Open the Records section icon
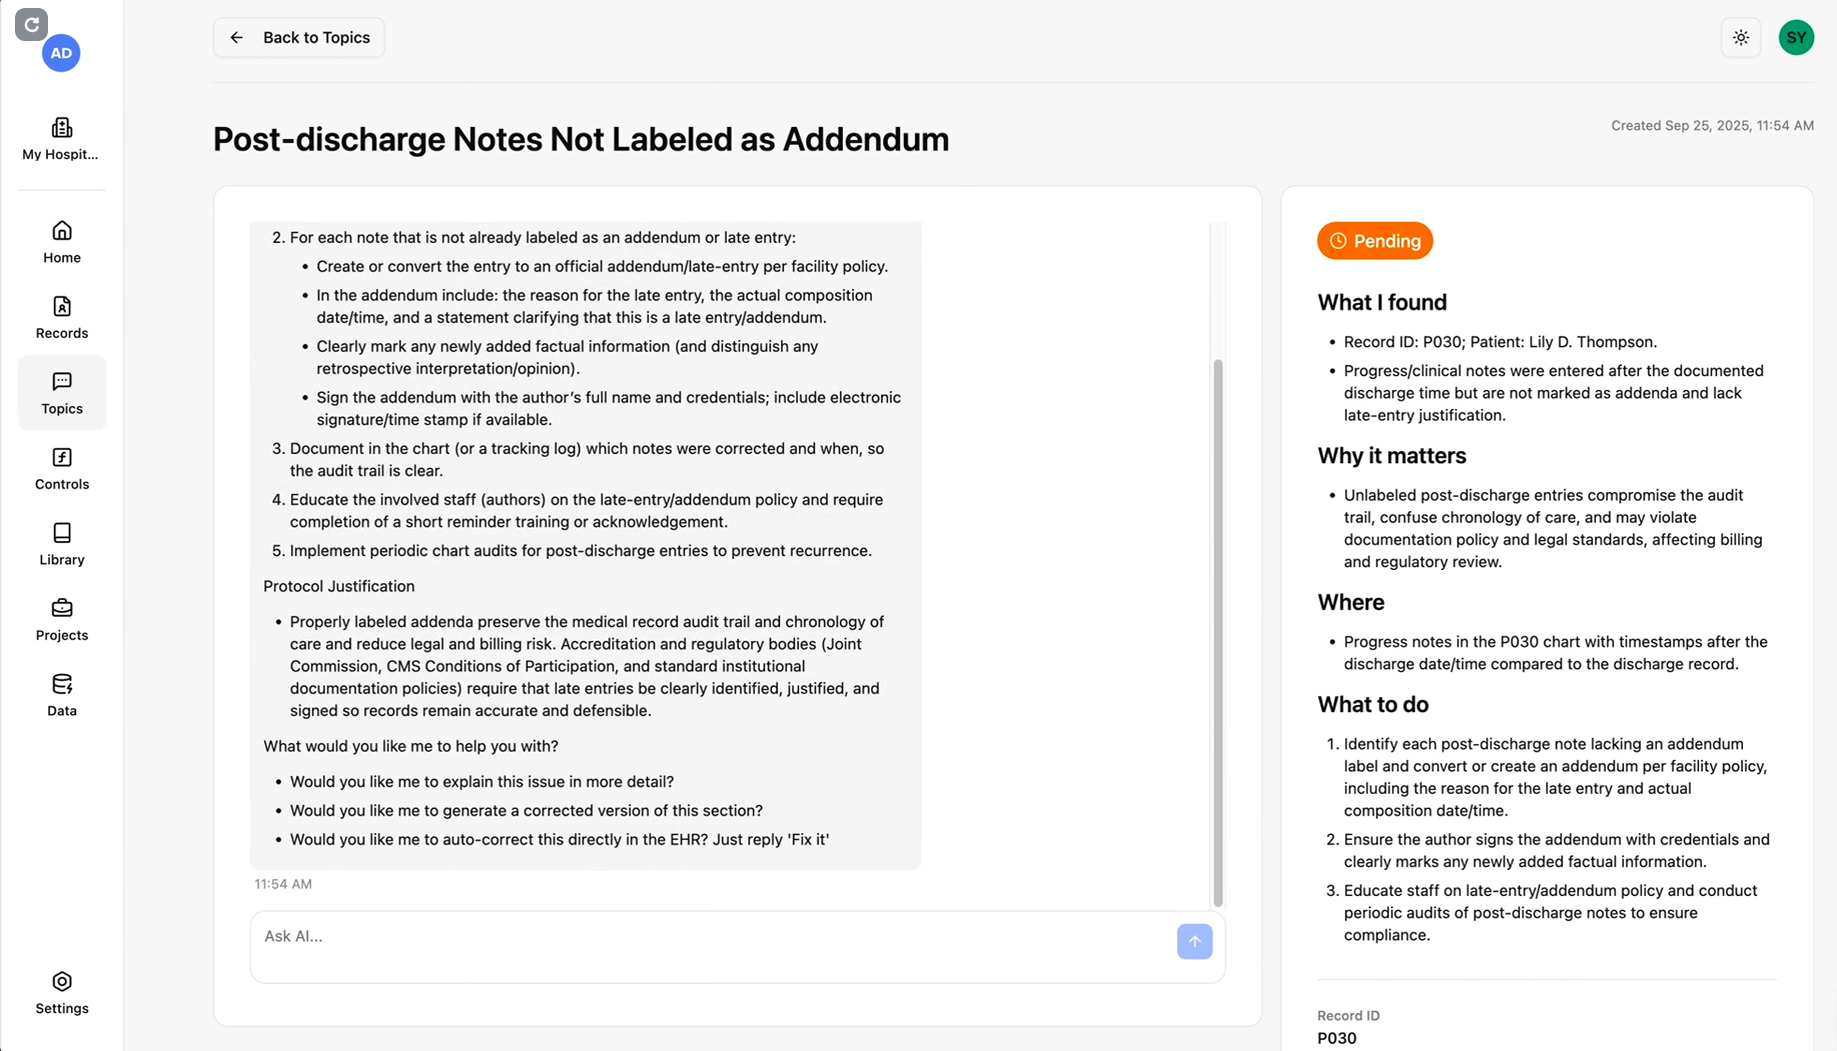Image resolution: width=1837 pixels, height=1051 pixels. [62, 307]
